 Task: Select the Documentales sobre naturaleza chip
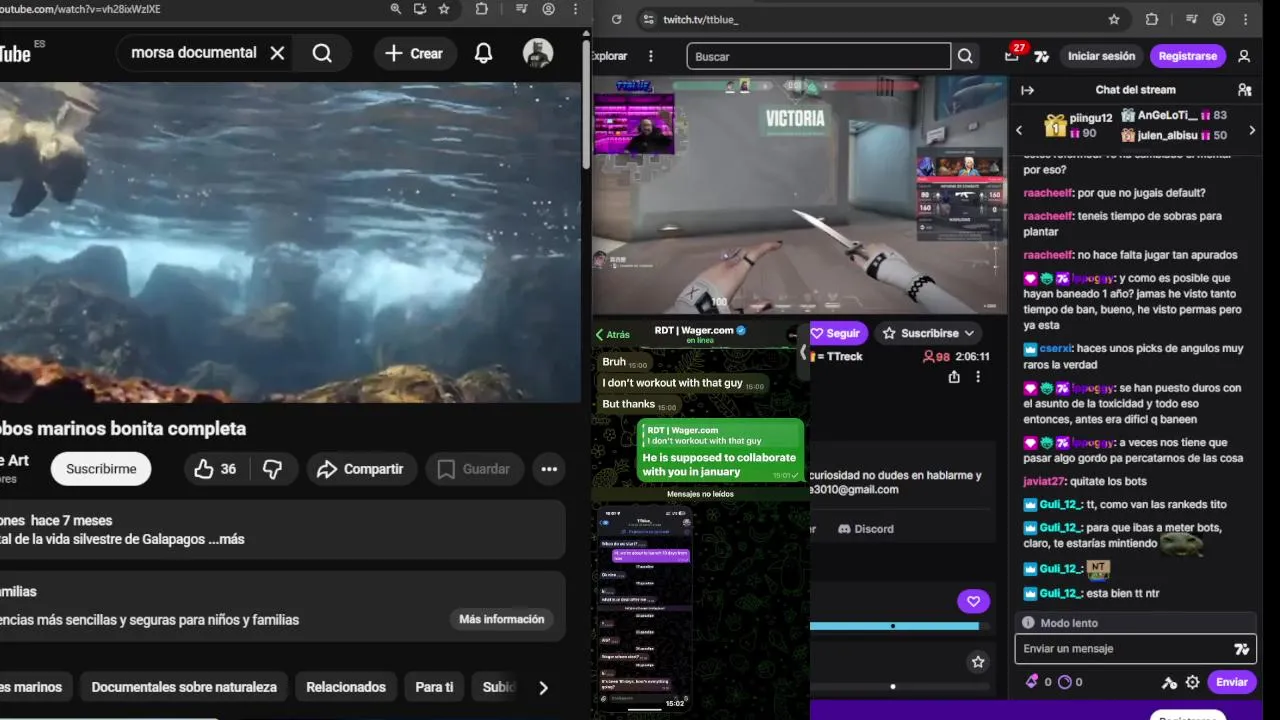[184, 687]
